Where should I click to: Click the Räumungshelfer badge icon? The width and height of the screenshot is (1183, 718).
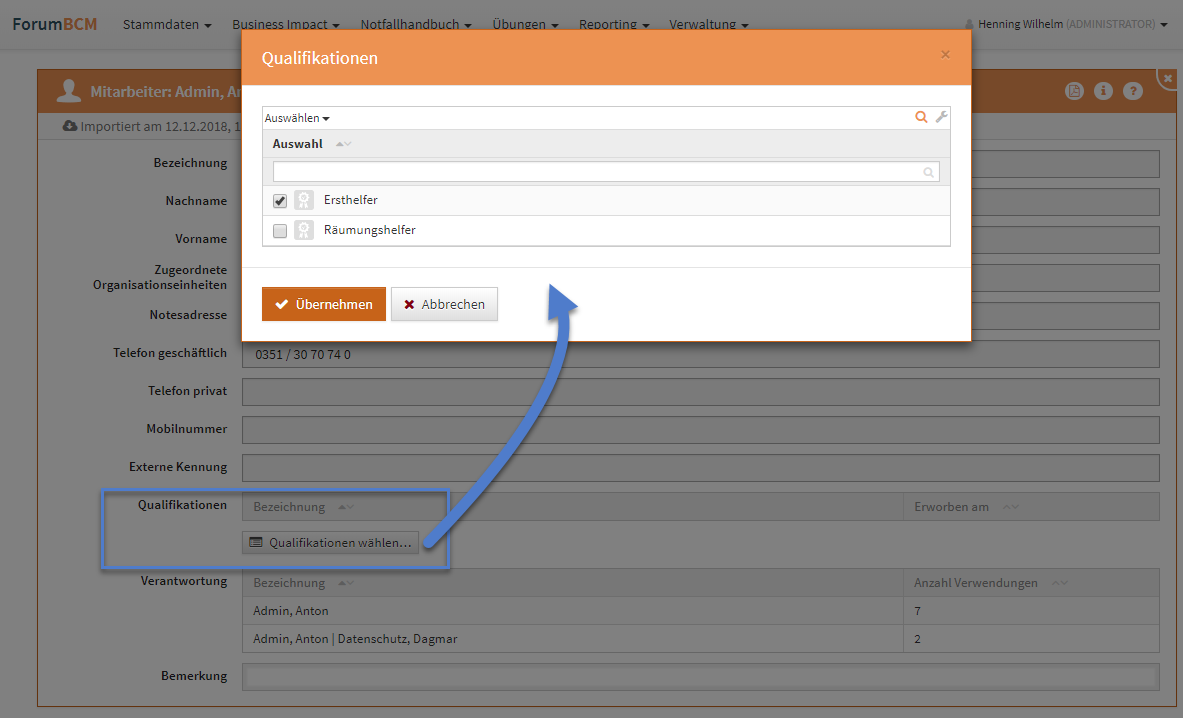point(304,230)
